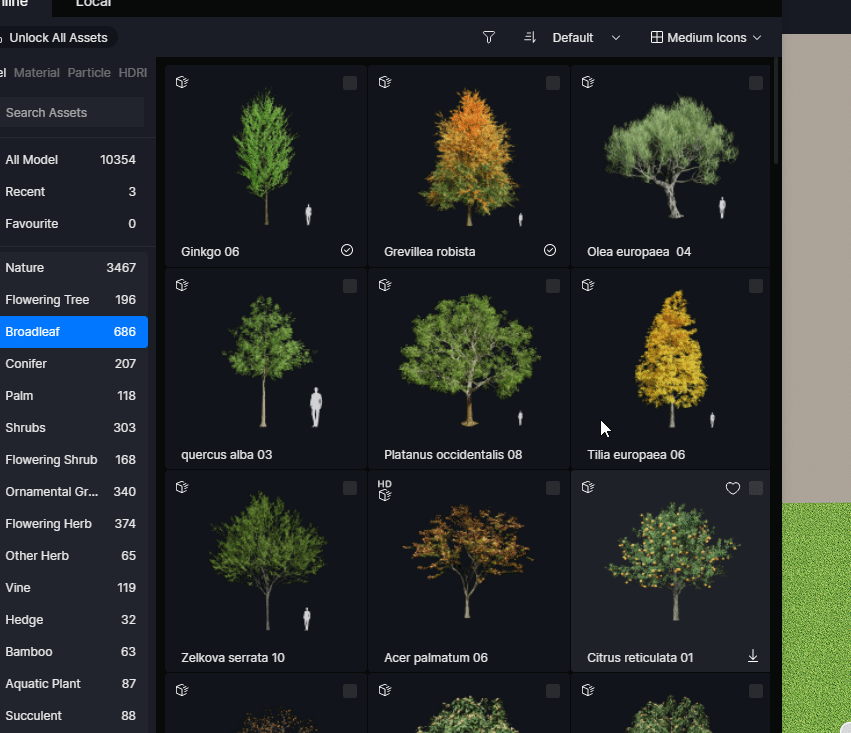Open the Medium Icons view dropdown
This screenshot has height=733, width=851.
point(707,37)
